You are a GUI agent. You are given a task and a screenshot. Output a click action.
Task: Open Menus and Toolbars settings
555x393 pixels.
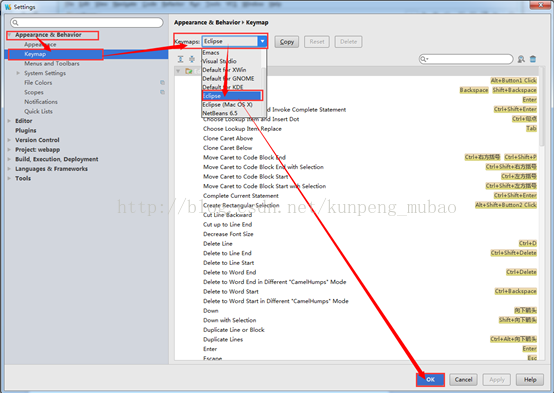click(x=52, y=63)
